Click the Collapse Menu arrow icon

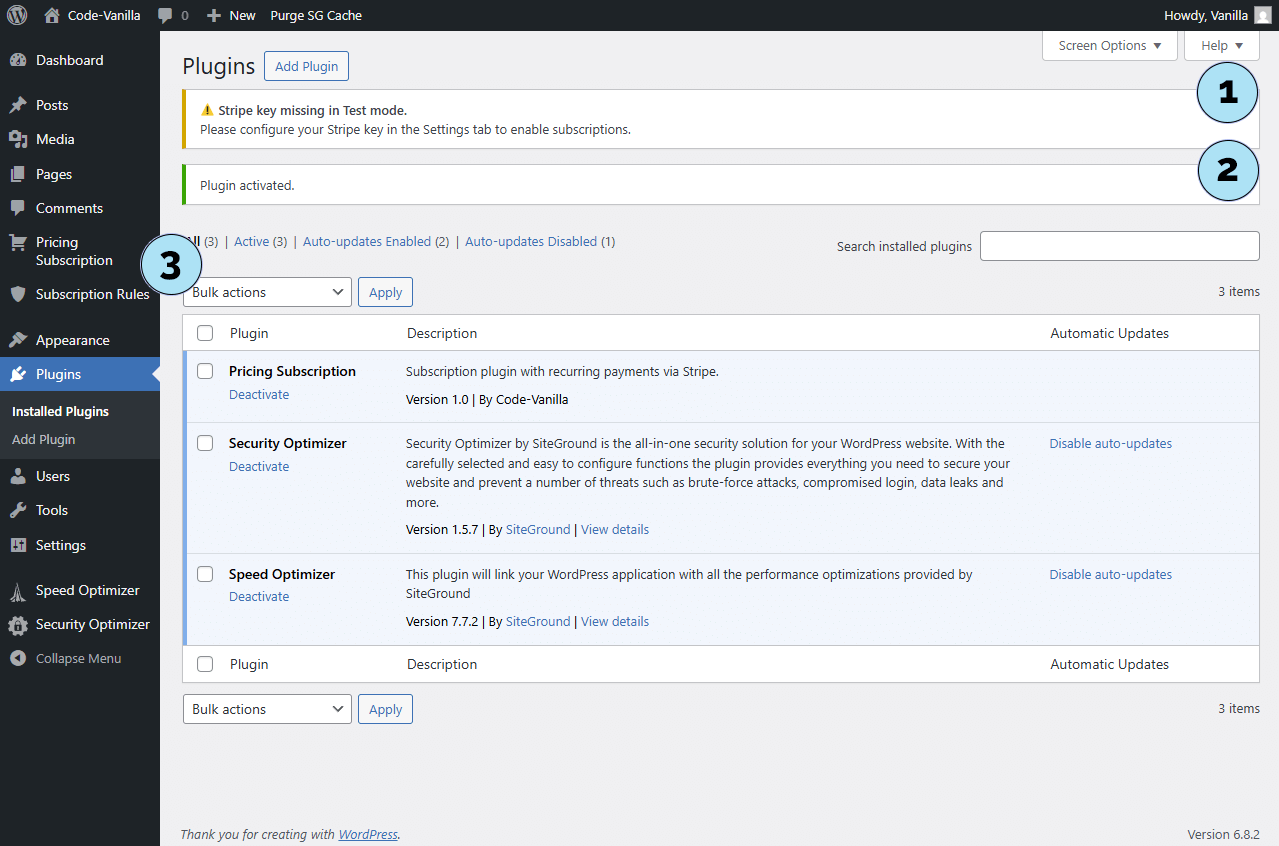click(x=17, y=659)
